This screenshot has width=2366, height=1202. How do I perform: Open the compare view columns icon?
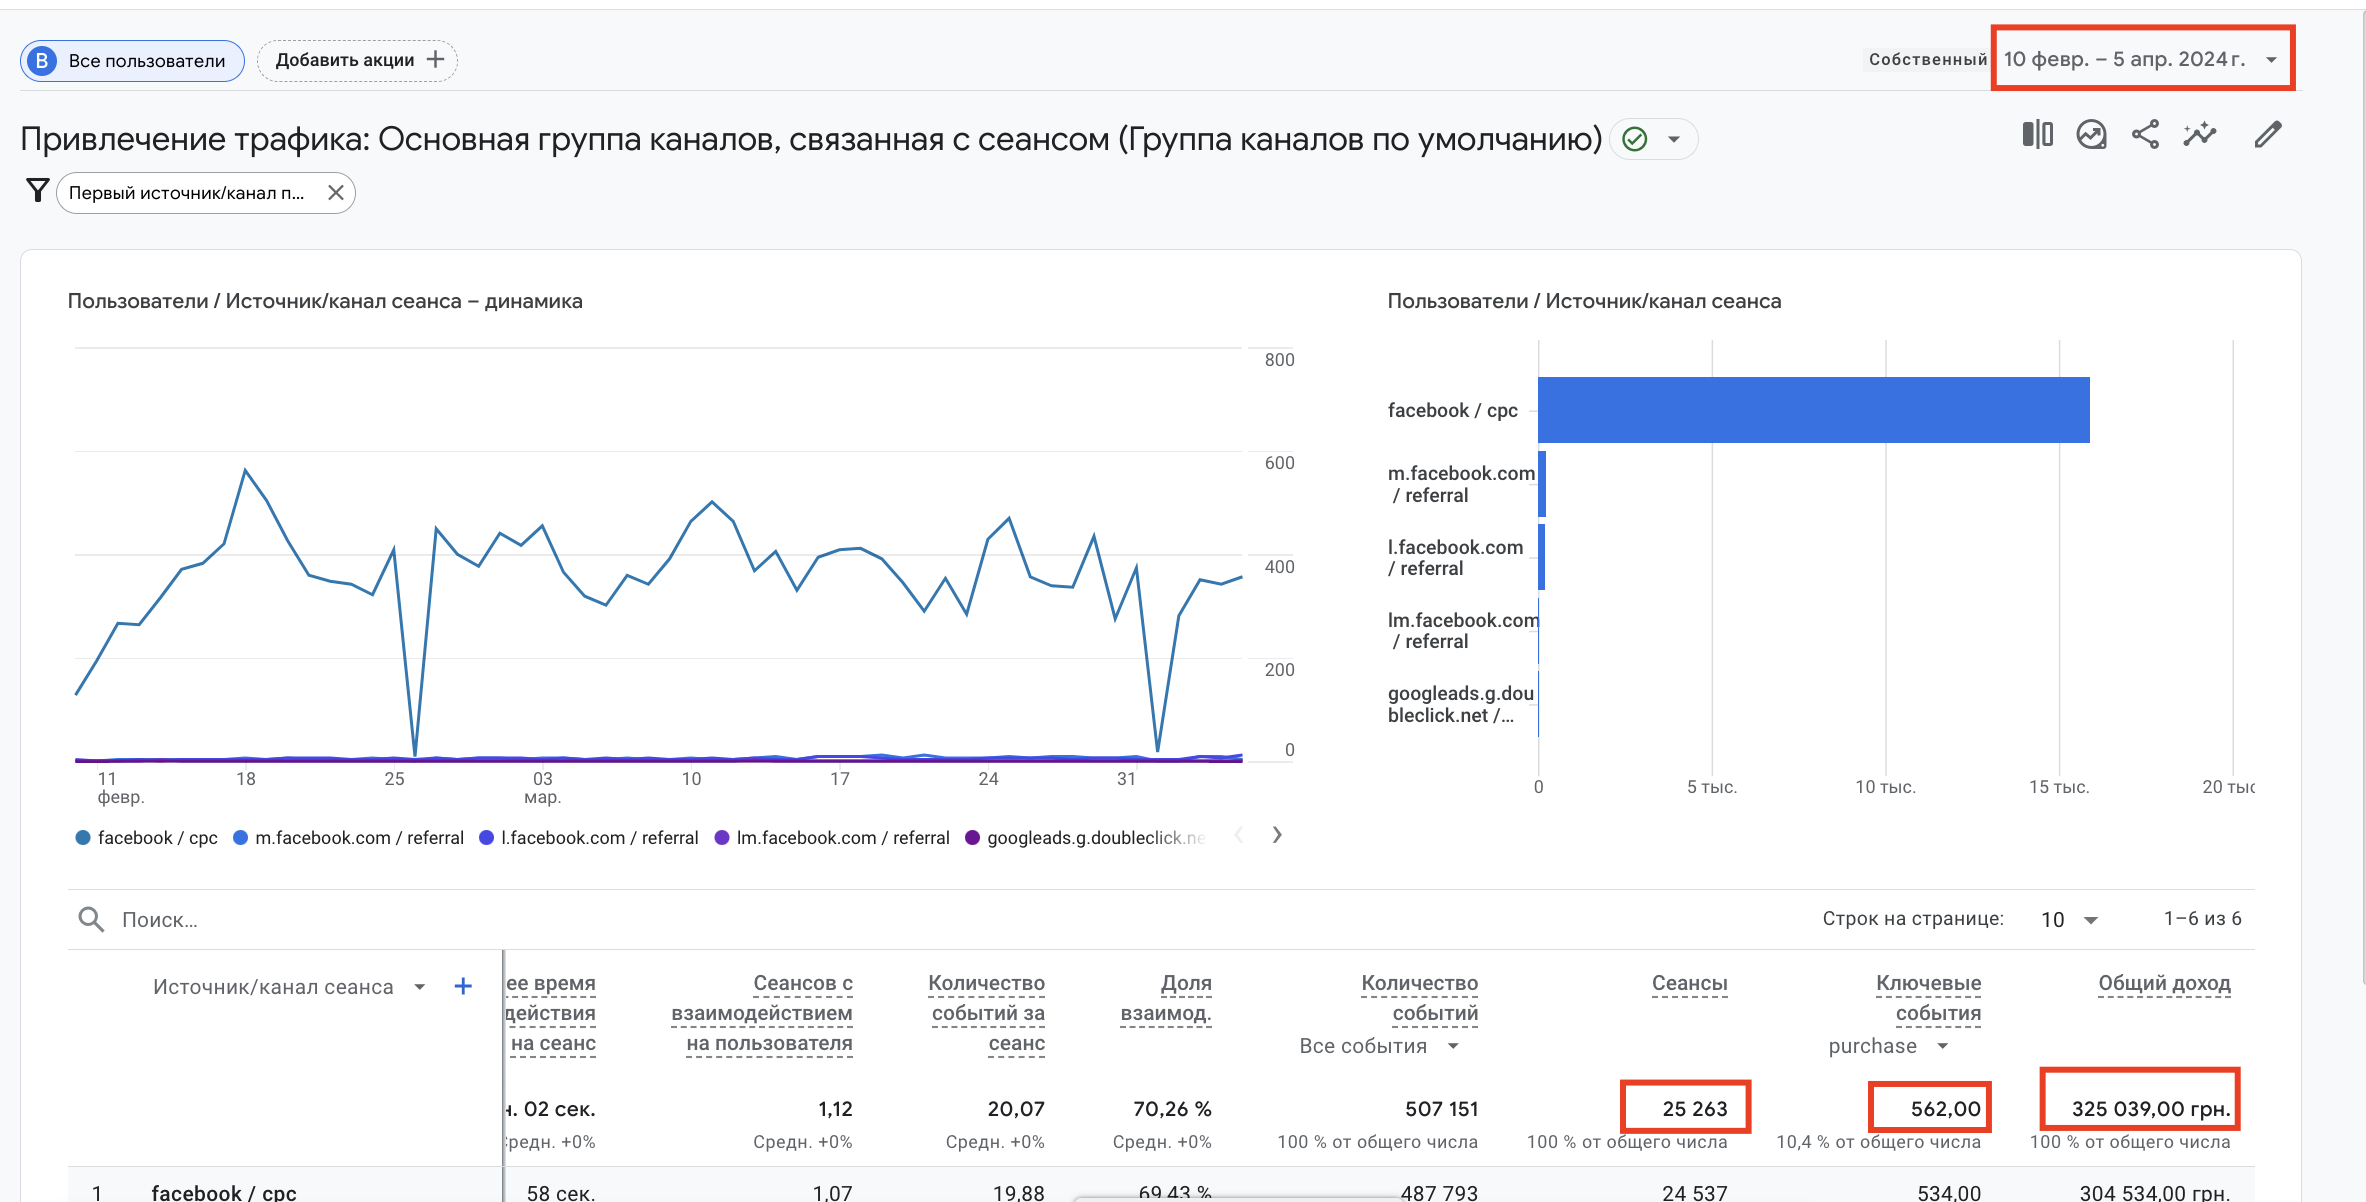click(x=2037, y=135)
